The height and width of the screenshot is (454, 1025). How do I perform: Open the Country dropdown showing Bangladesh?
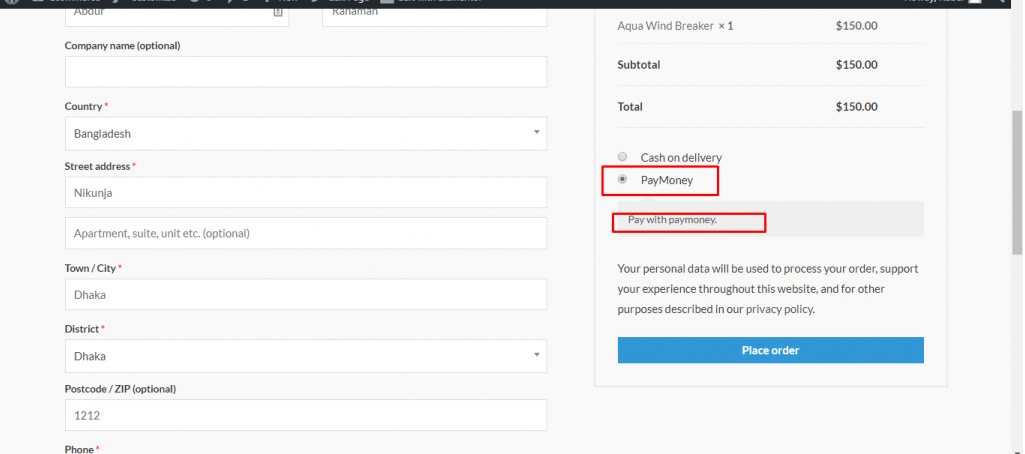[305, 133]
